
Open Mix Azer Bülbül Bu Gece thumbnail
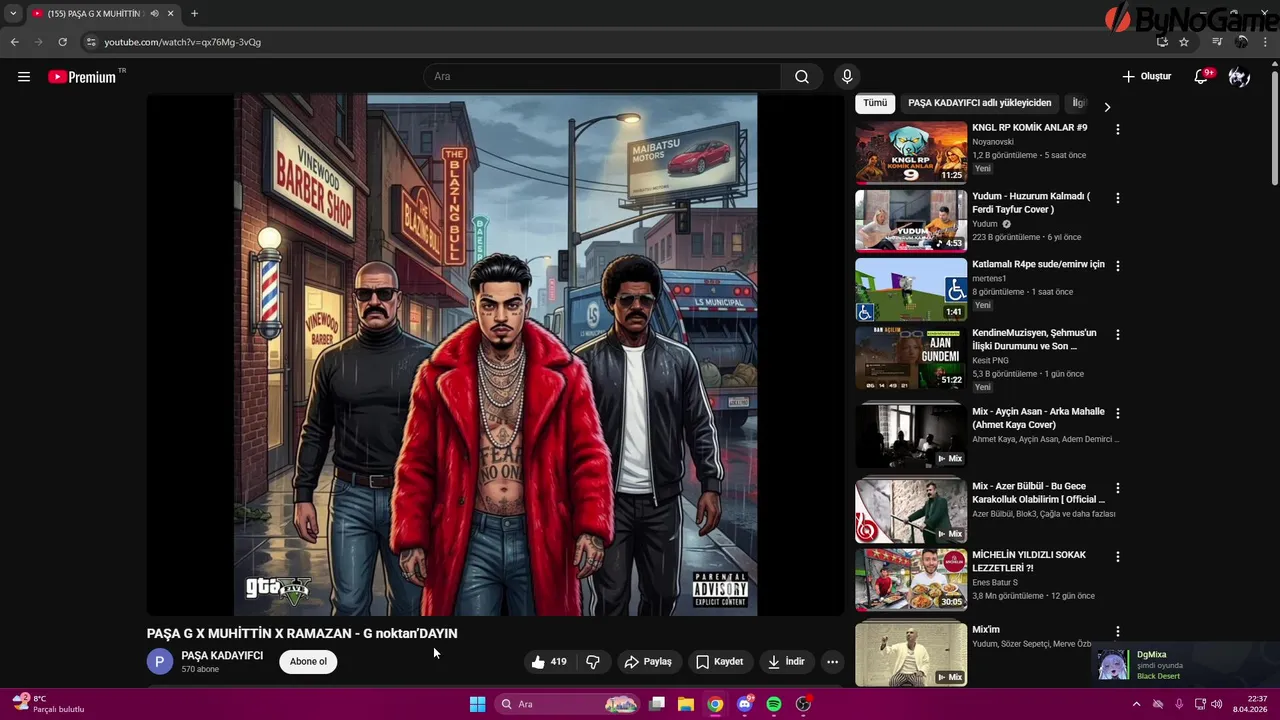pos(911,510)
